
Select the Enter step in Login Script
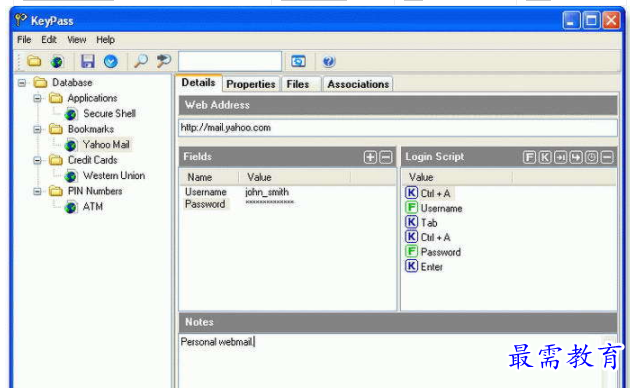tap(424, 266)
